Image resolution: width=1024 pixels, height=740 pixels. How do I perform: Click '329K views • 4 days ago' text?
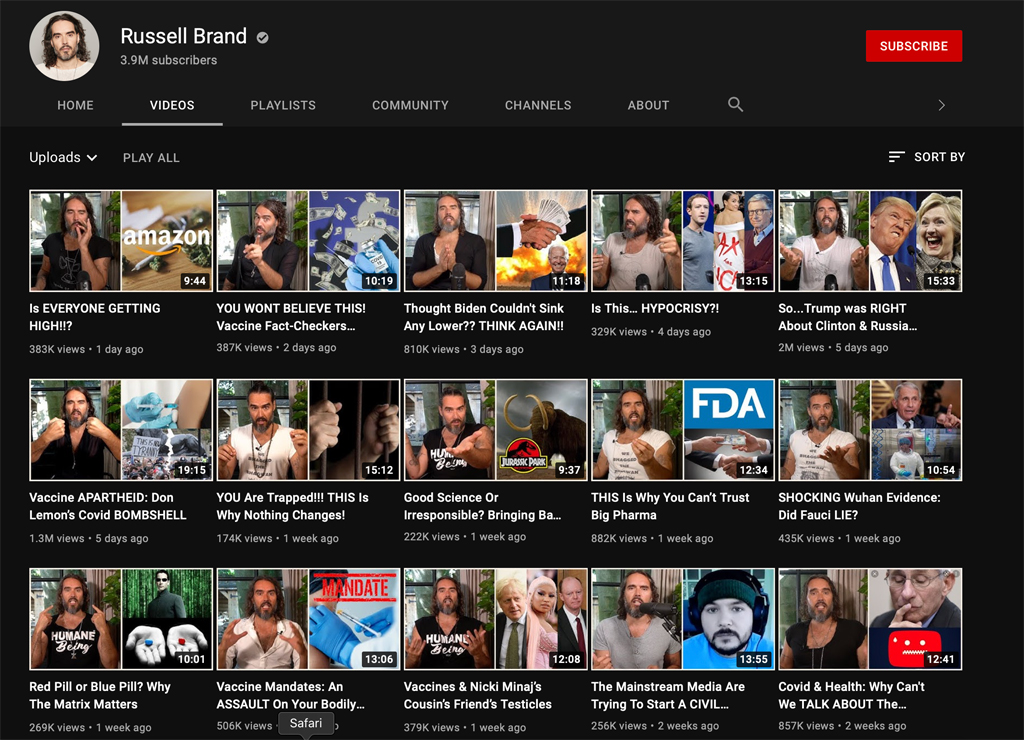651,331
